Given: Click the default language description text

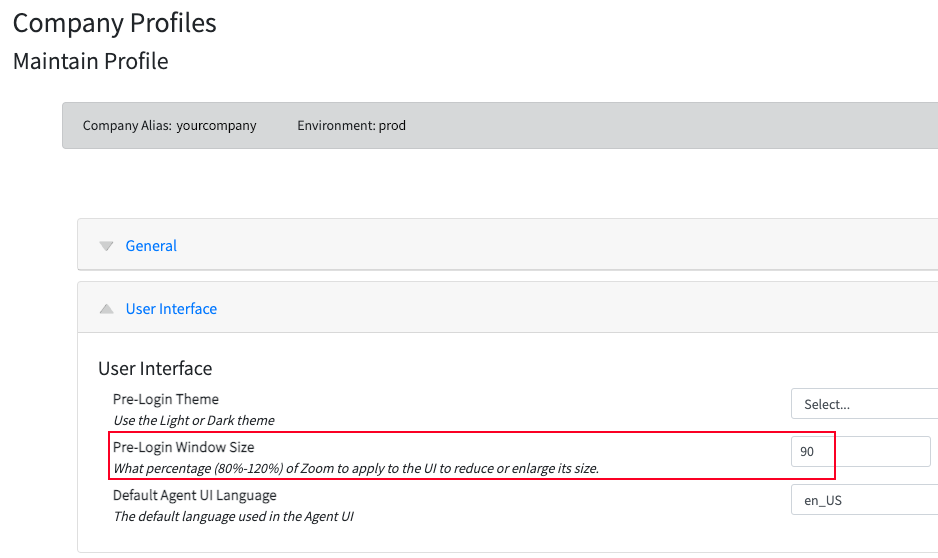Looking at the screenshot, I should coord(233,516).
